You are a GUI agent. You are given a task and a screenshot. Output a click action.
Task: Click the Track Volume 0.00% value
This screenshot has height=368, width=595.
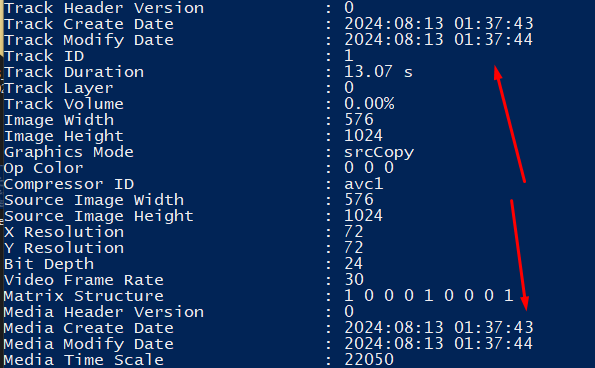pos(369,104)
